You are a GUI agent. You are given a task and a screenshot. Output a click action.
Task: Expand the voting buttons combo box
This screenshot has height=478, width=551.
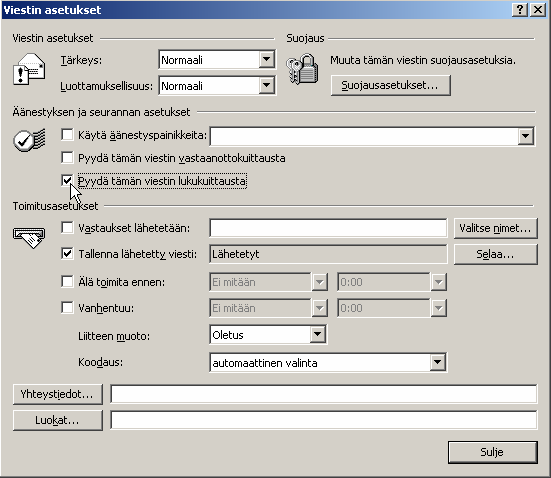pyautogui.click(x=526, y=136)
